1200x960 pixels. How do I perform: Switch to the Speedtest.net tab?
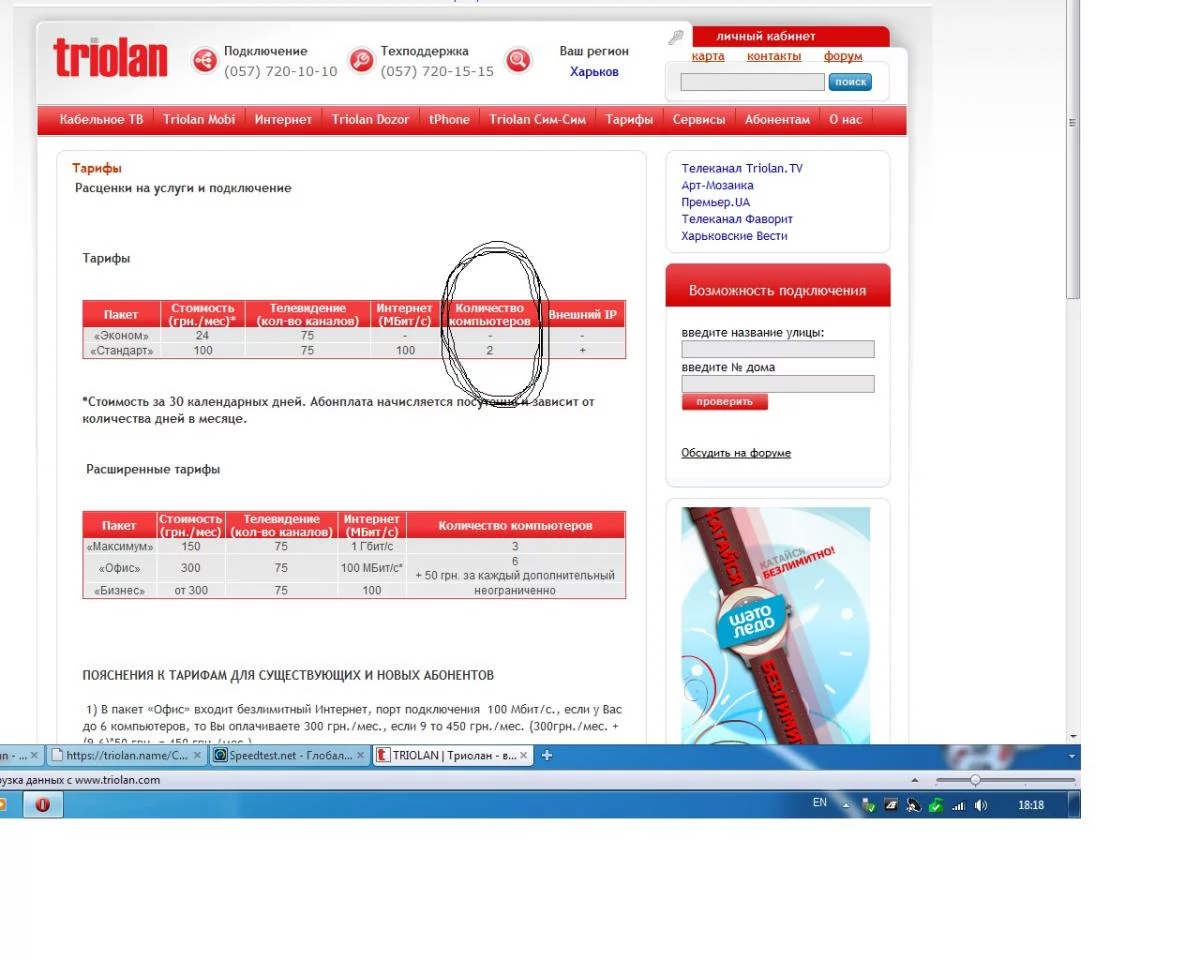289,755
